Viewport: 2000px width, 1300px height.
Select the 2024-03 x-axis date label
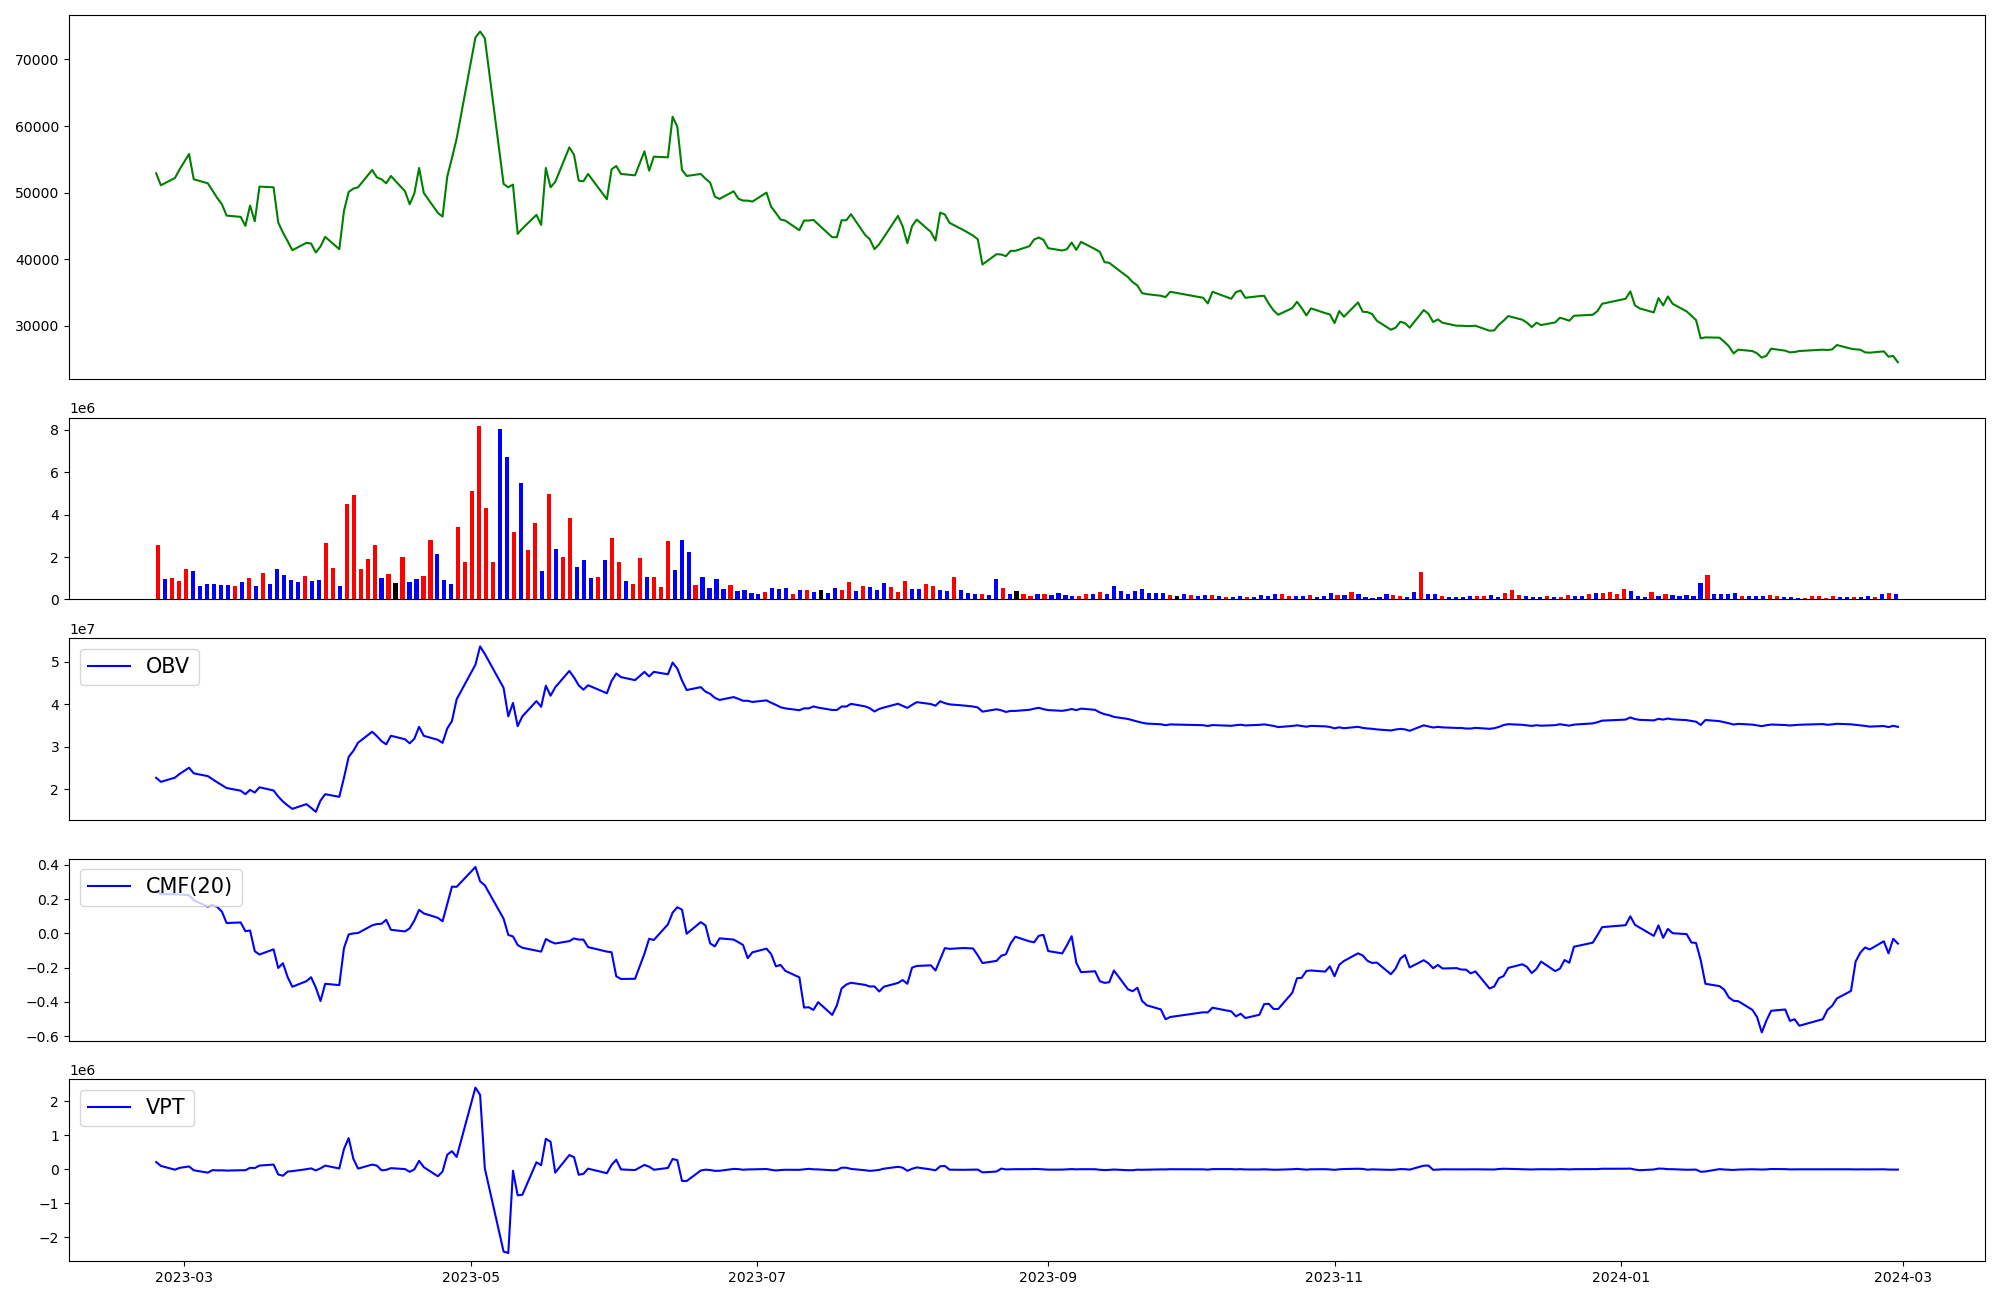(1903, 1277)
